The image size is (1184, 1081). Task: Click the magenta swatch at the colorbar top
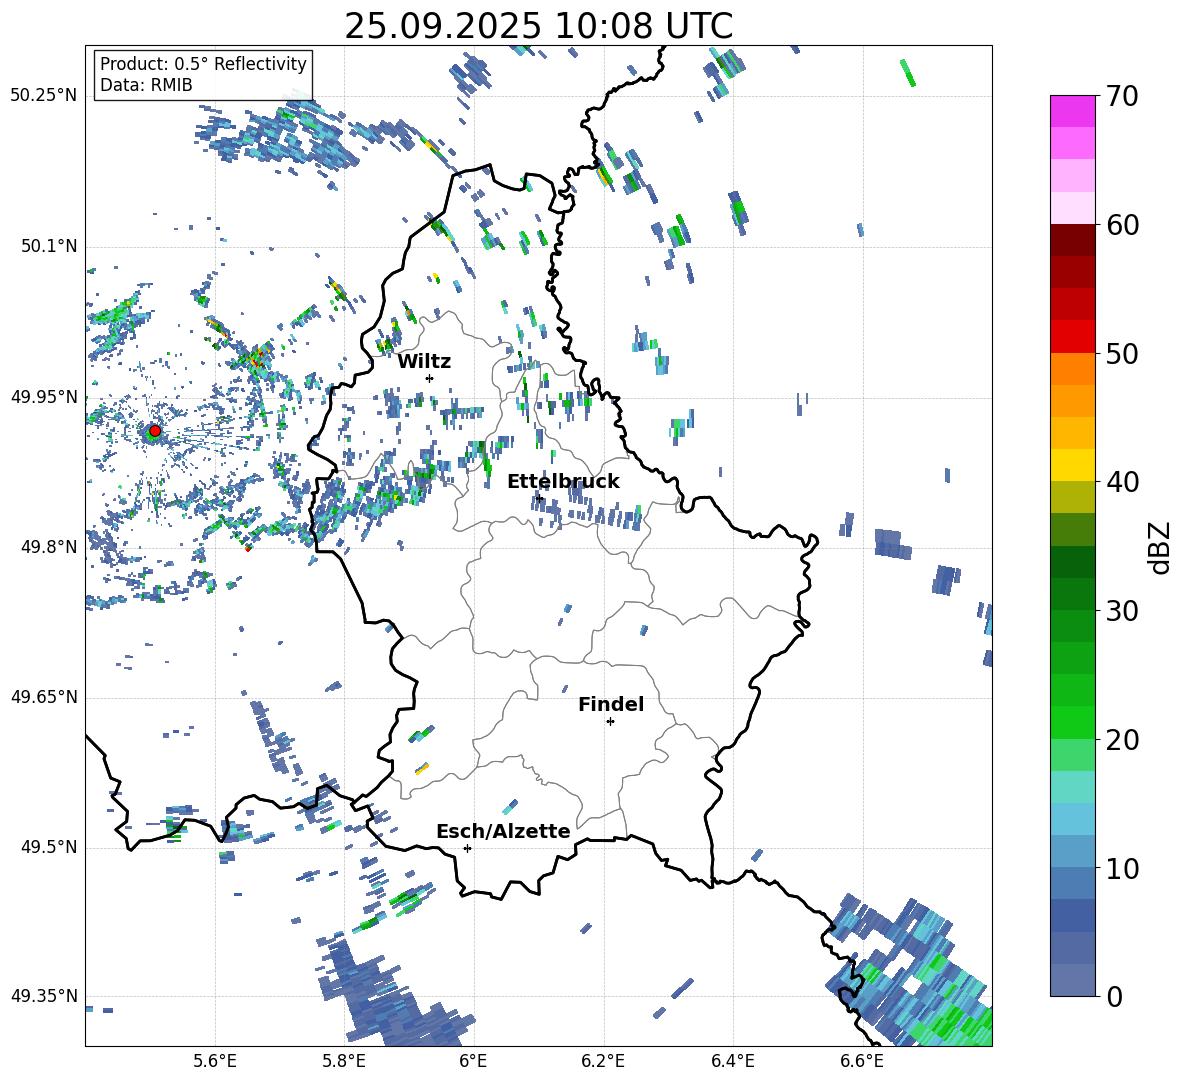click(x=1072, y=111)
